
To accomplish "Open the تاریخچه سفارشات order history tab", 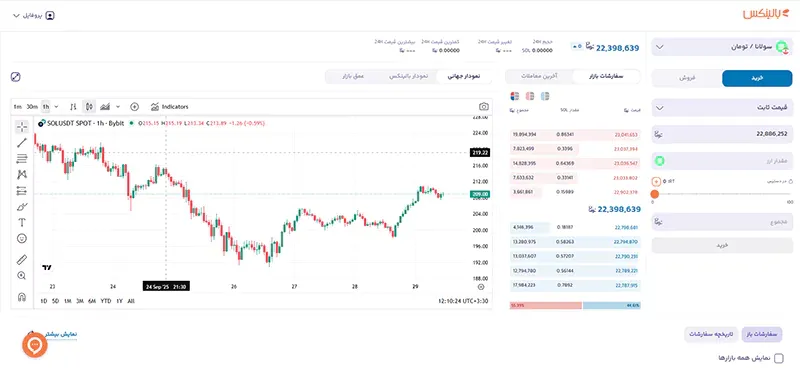I will pos(711,334).
